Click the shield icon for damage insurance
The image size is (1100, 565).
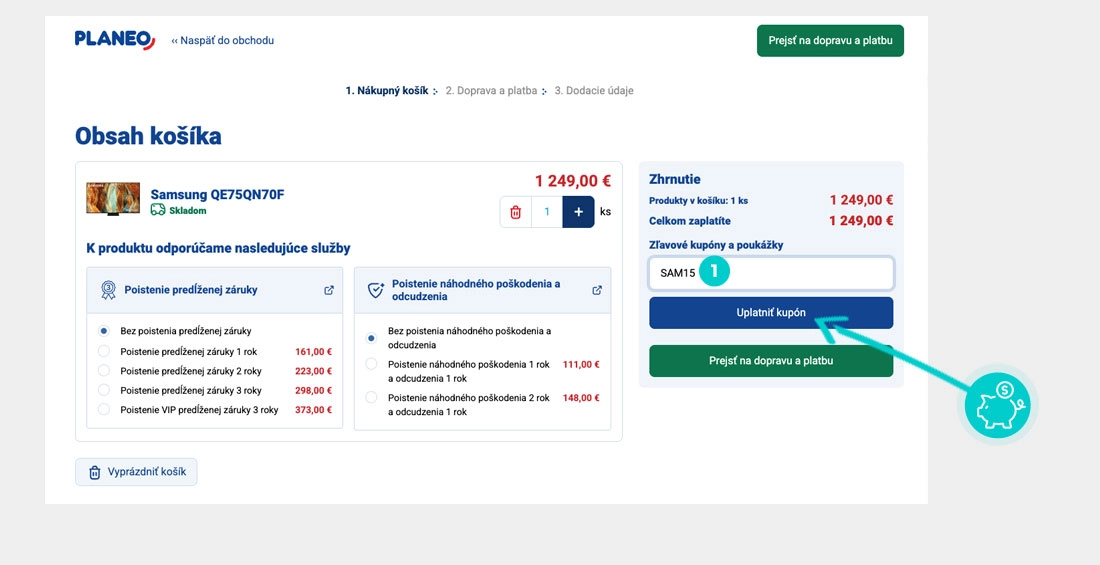376,290
